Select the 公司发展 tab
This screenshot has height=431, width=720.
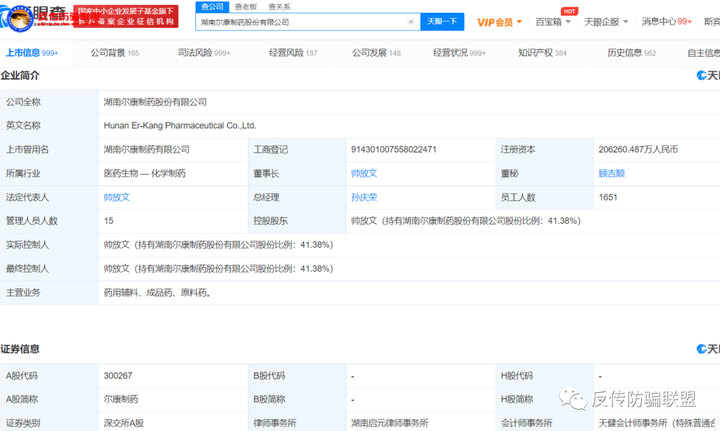[x=376, y=53]
